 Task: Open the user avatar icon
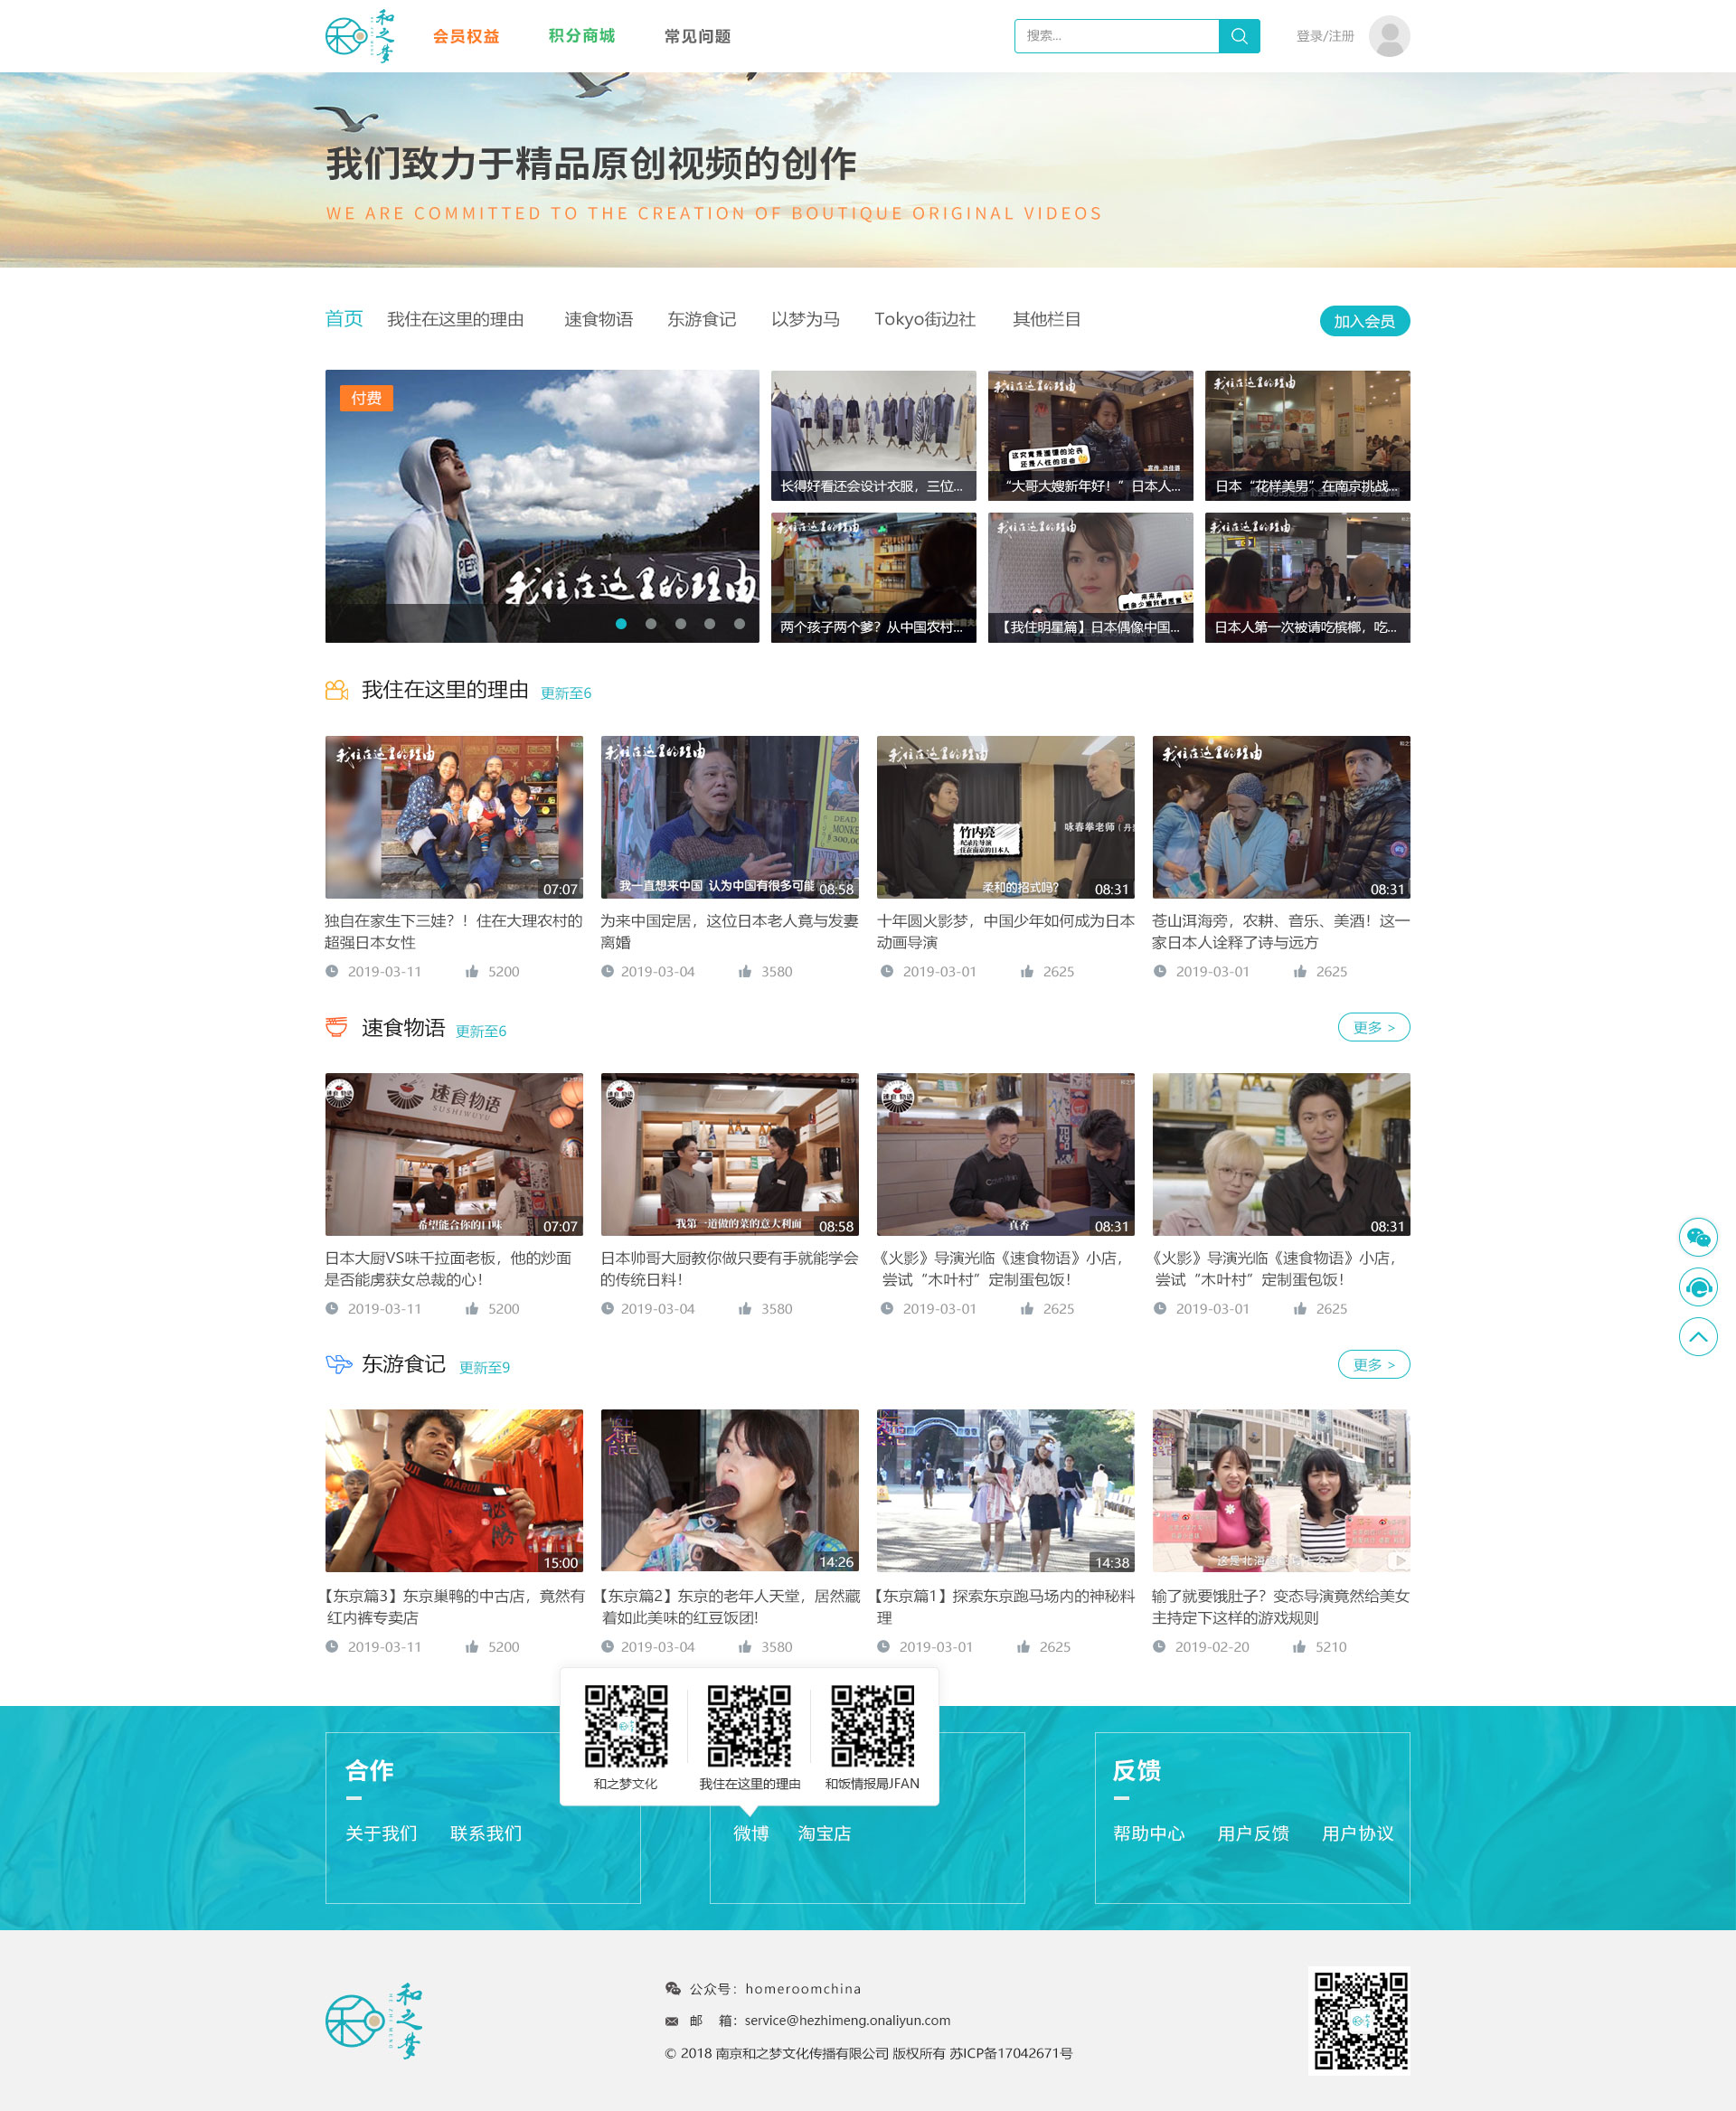tap(1389, 36)
